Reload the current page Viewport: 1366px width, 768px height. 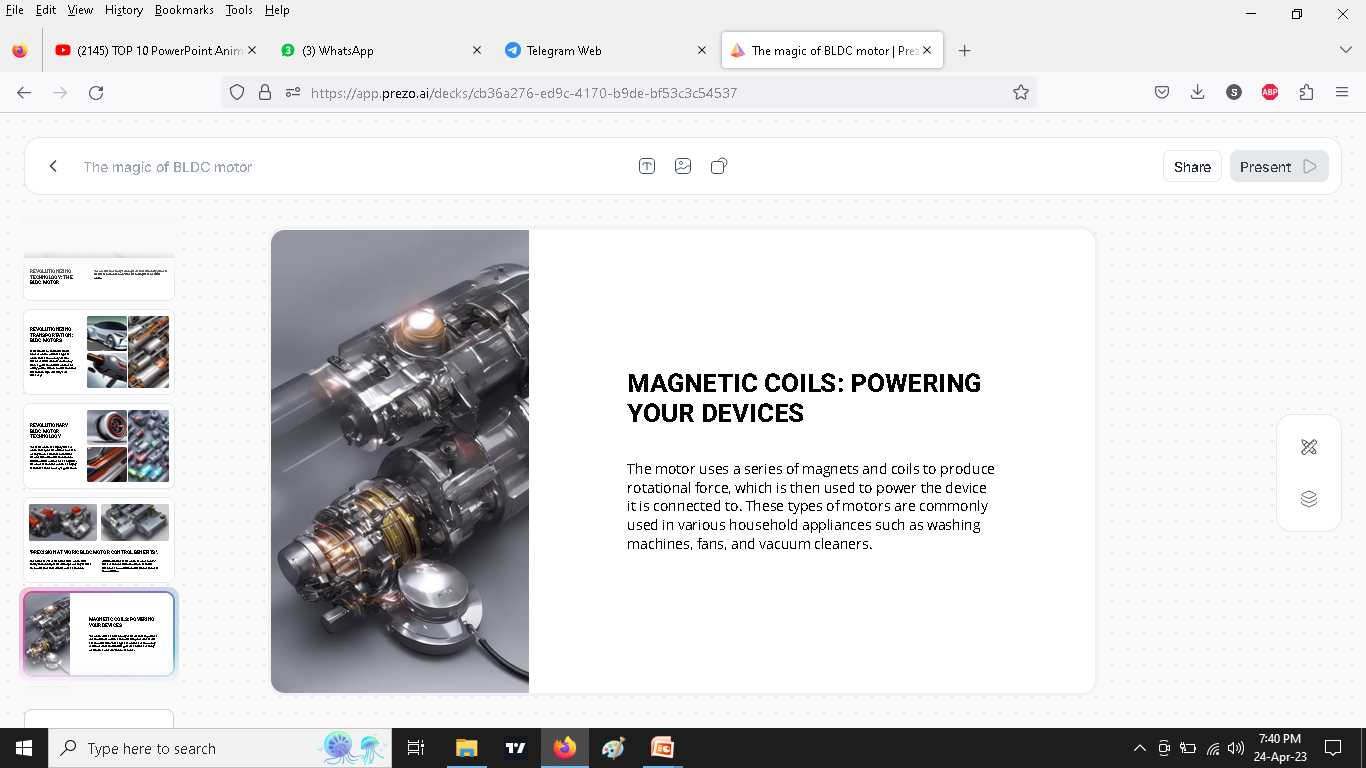96,92
